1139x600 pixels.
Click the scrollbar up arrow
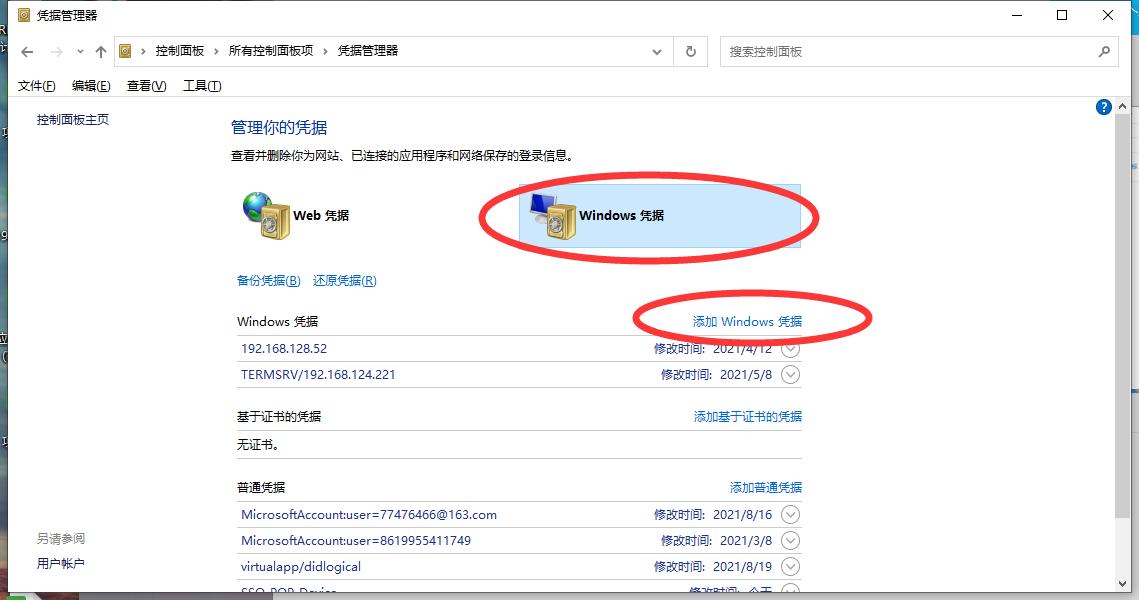pyautogui.click(x=1123, y=106)
